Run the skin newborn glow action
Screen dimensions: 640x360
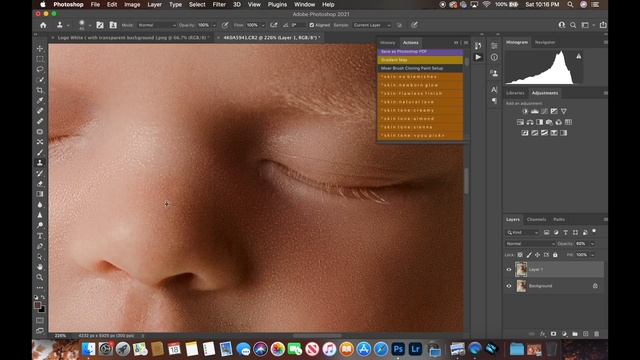[420, 85]
